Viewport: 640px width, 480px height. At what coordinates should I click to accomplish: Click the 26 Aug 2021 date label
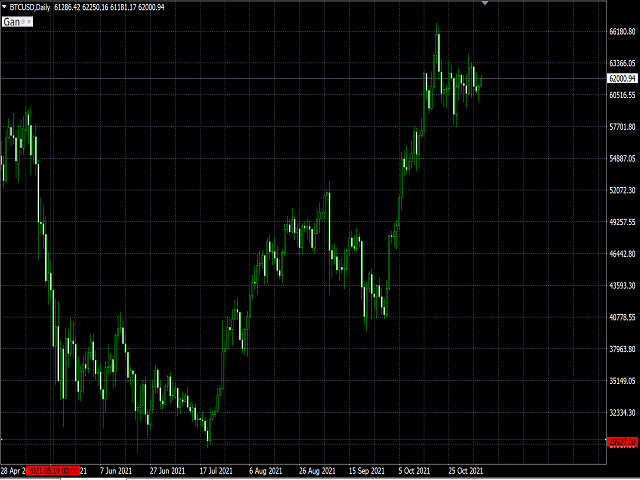[x=317, y=471]
